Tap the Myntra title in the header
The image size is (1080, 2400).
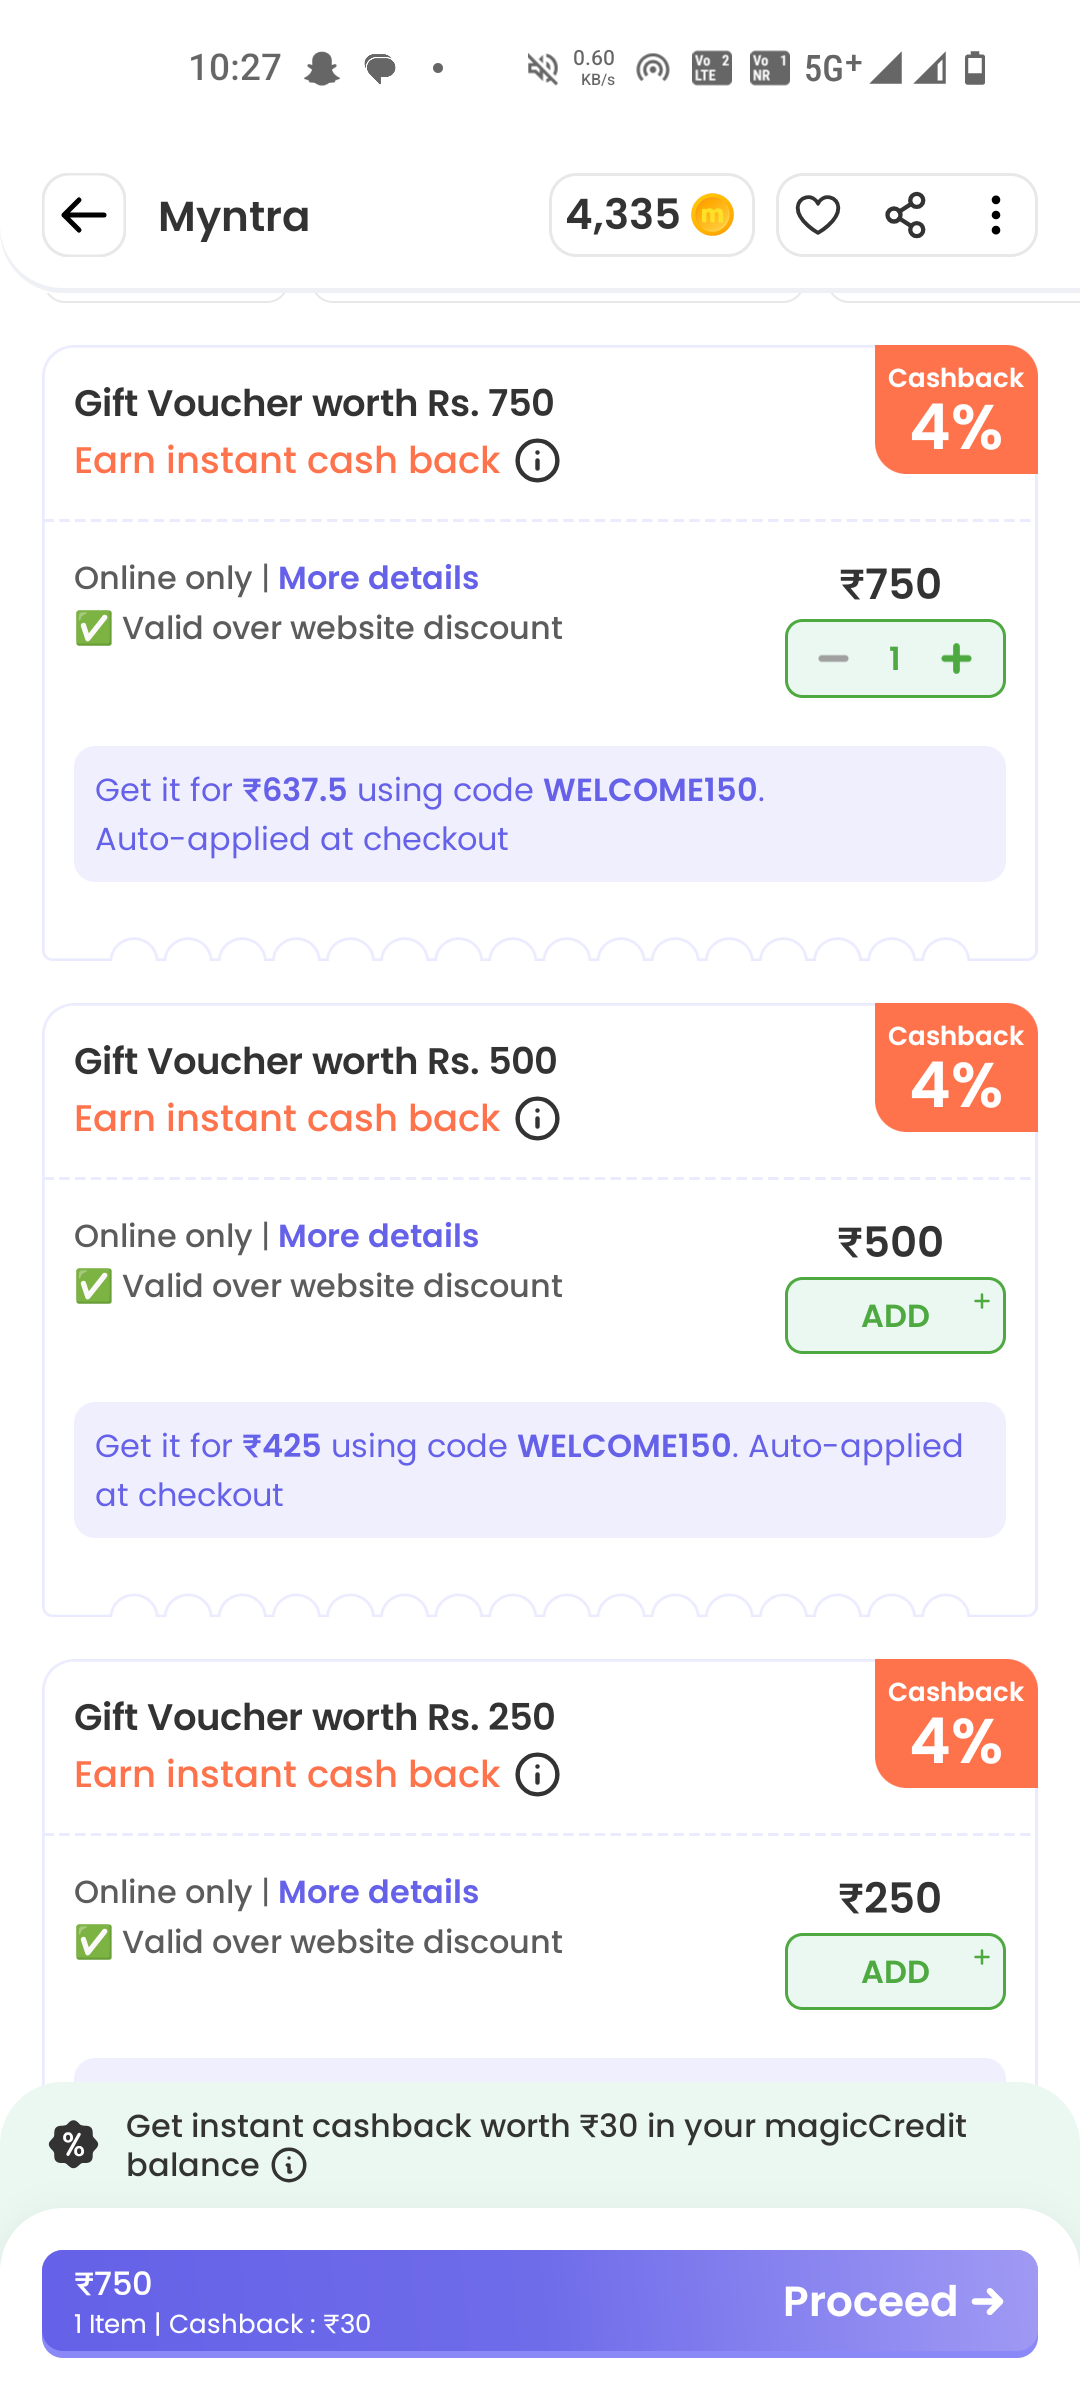233,216
